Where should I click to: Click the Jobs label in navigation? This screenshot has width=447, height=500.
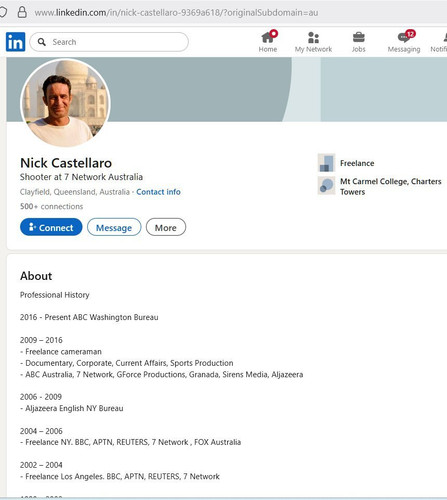[x=359, y=49]
